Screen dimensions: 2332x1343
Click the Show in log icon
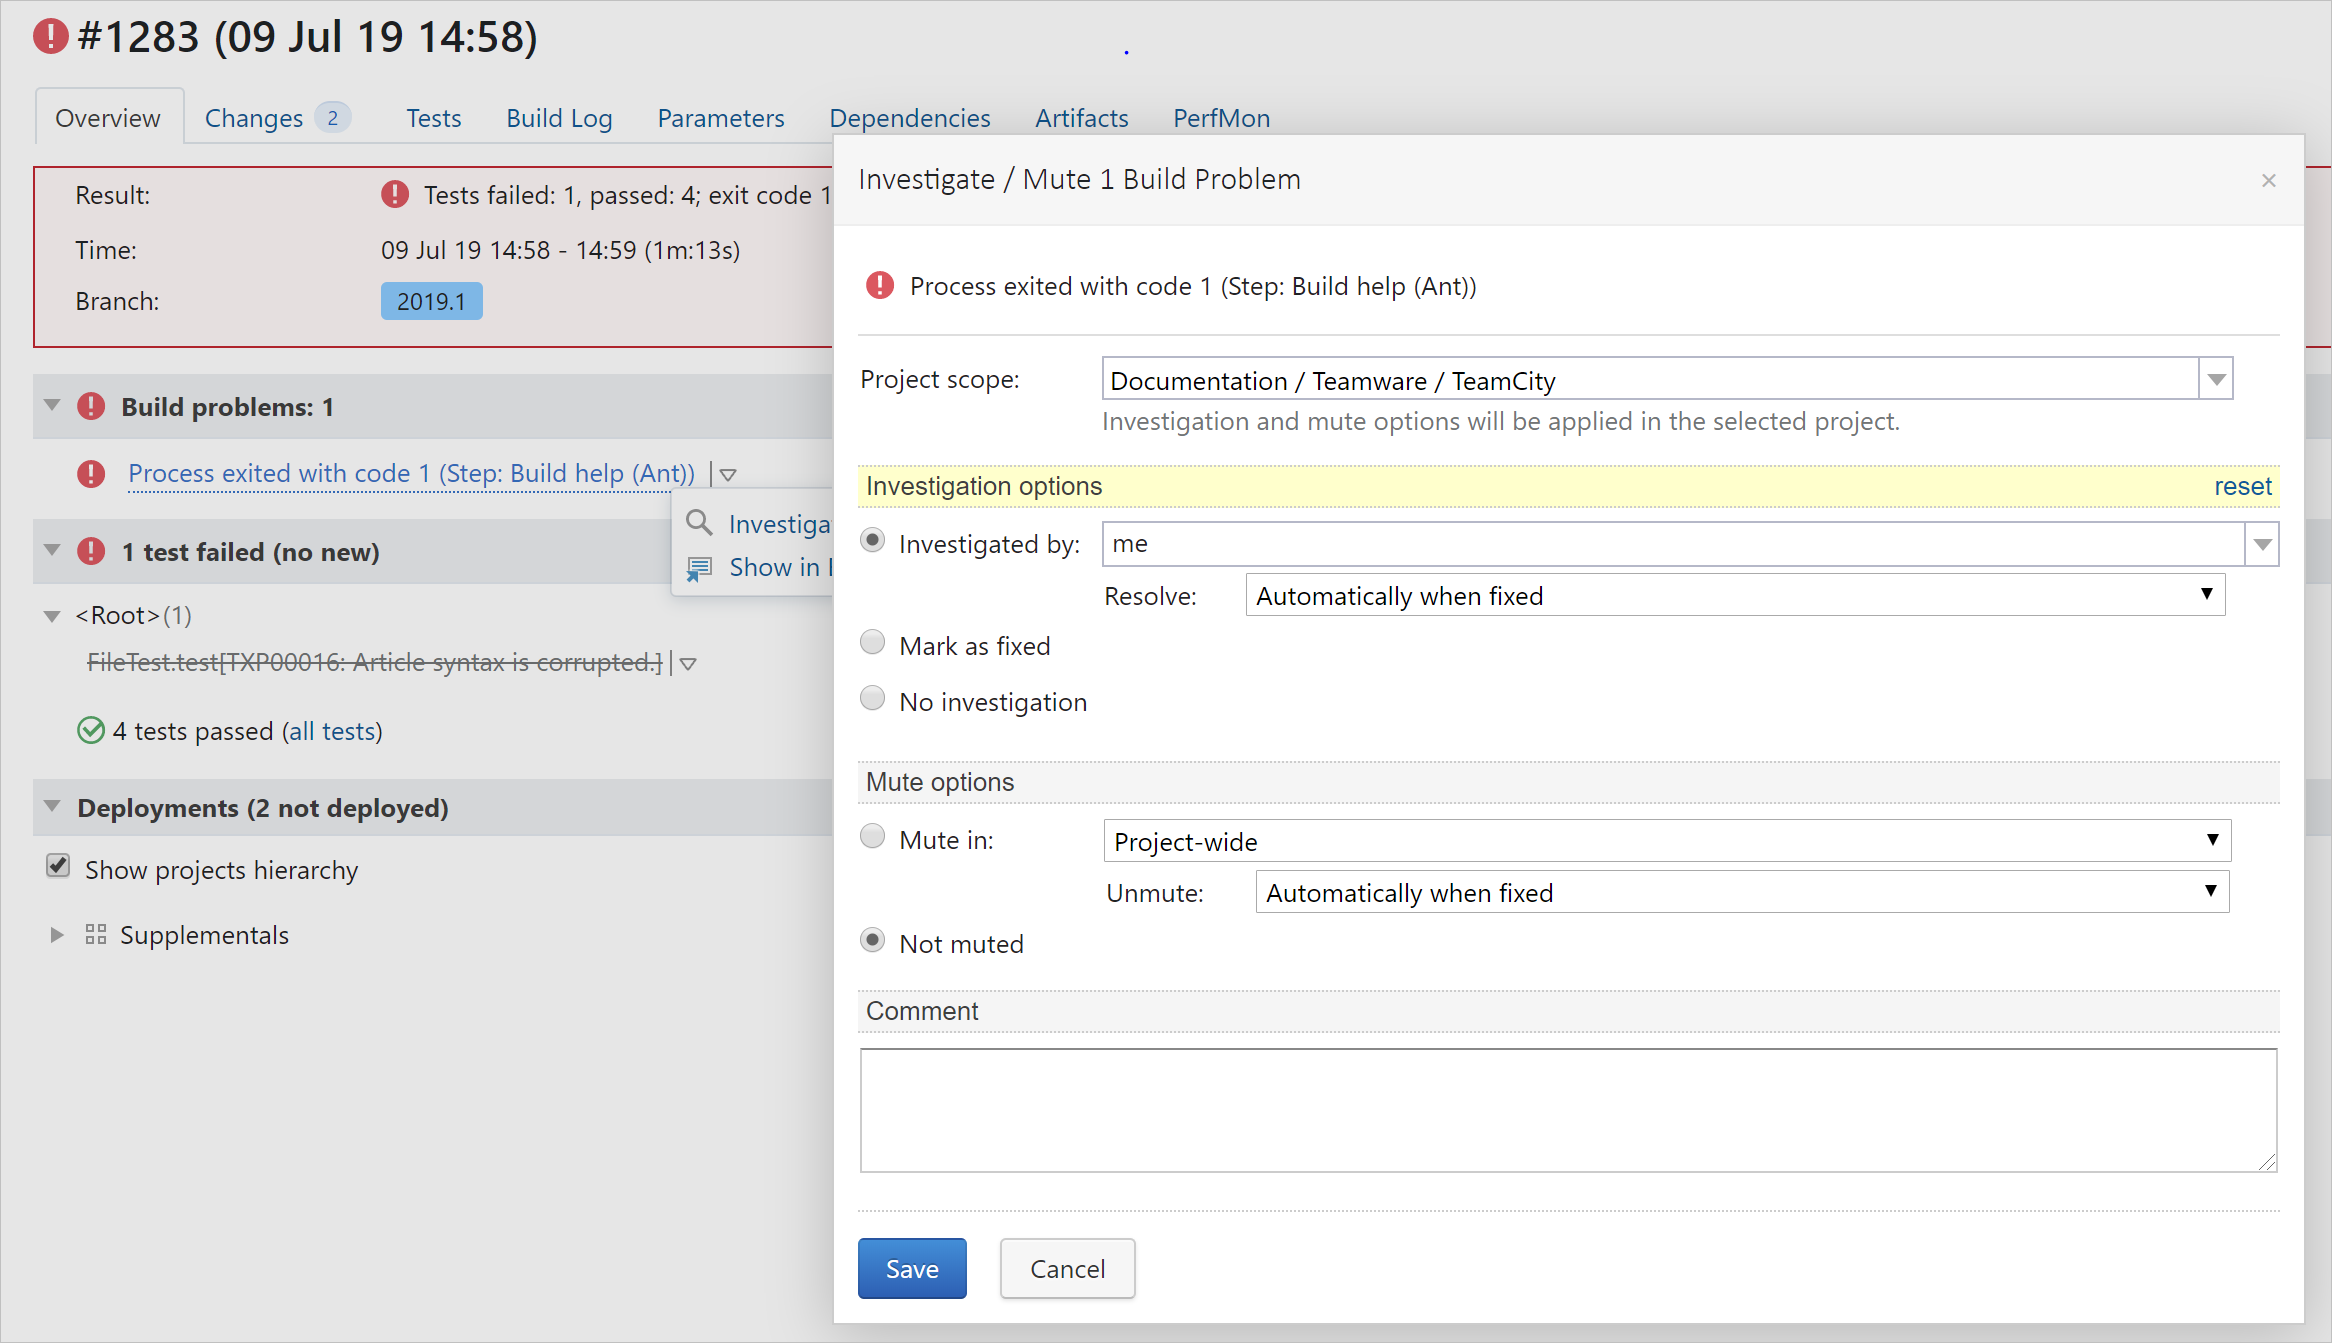pos(698,567)
